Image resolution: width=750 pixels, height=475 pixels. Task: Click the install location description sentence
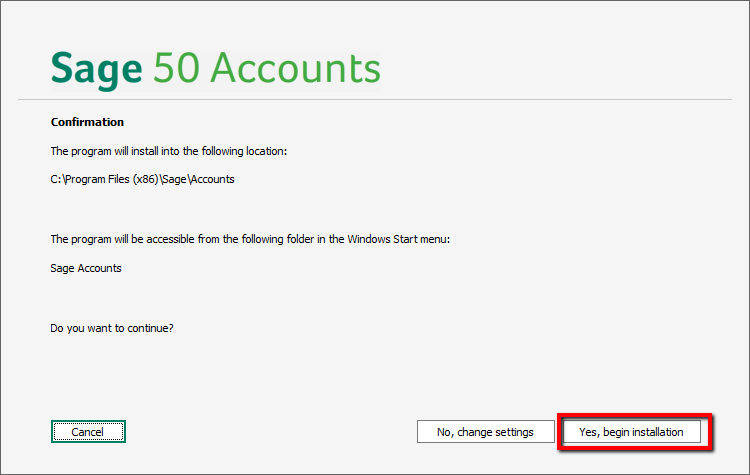pyautogui.click(x=169, y=151)
